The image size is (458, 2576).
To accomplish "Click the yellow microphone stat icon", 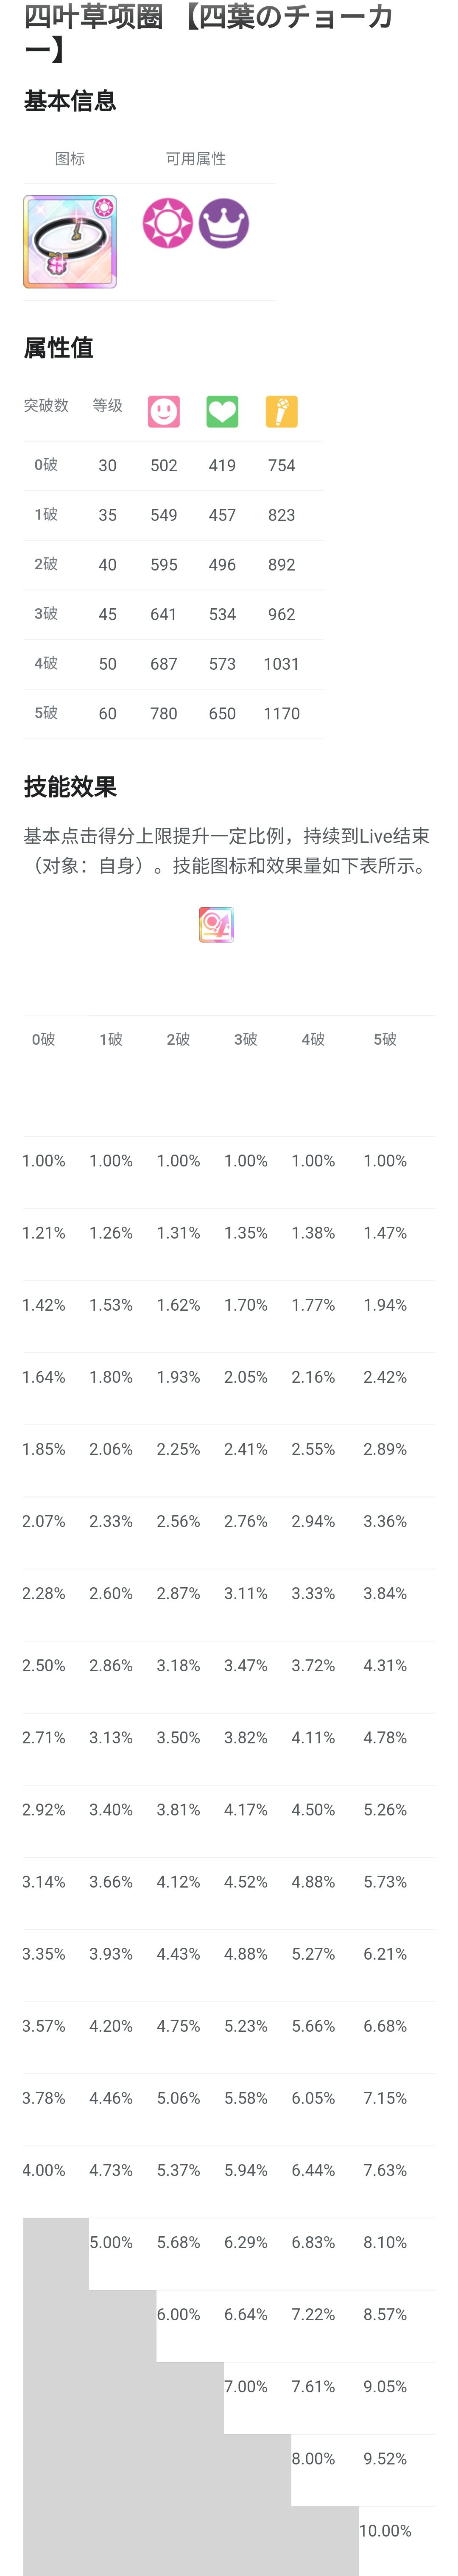I will coord(281,411).
